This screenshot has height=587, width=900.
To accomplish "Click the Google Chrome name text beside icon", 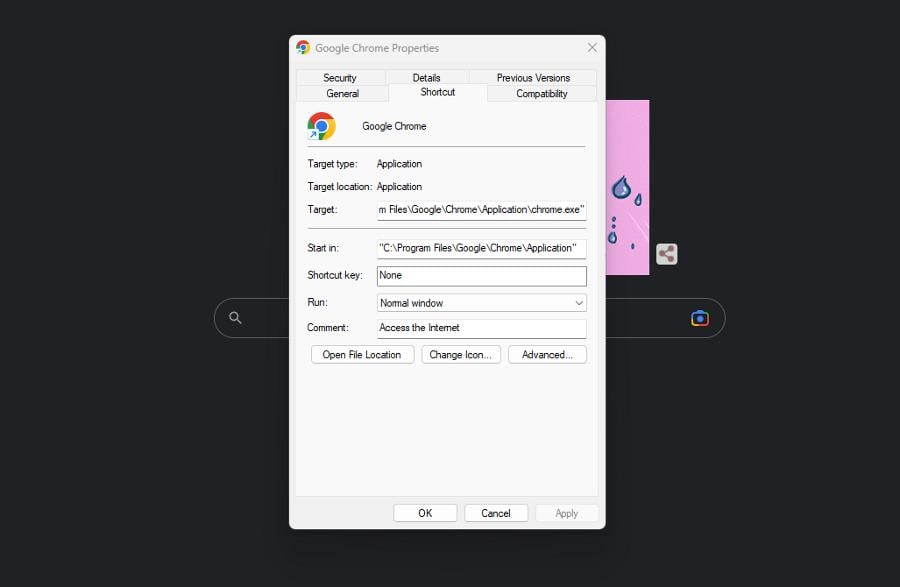I will click(x=394, y=126).
